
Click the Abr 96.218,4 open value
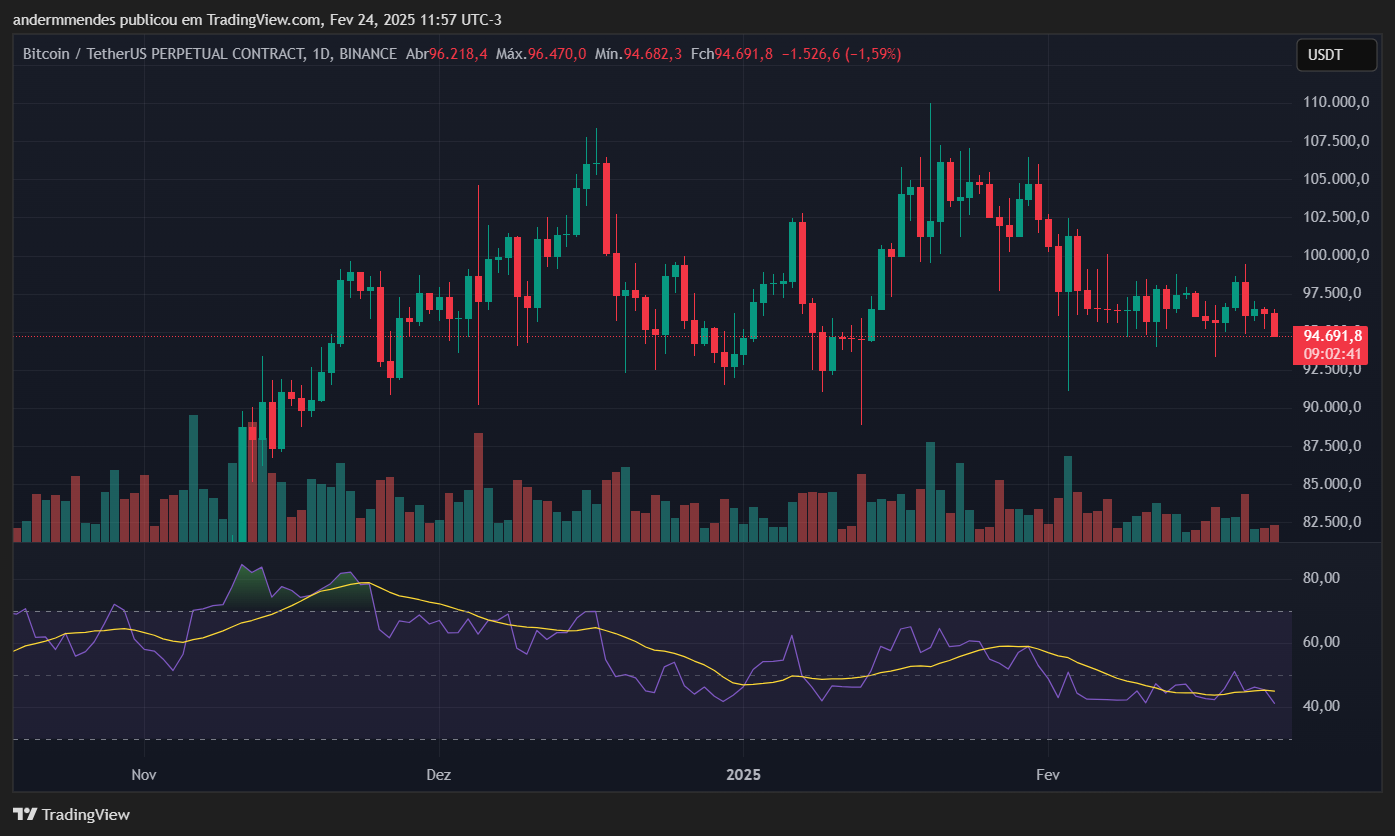tap(446, 54)
